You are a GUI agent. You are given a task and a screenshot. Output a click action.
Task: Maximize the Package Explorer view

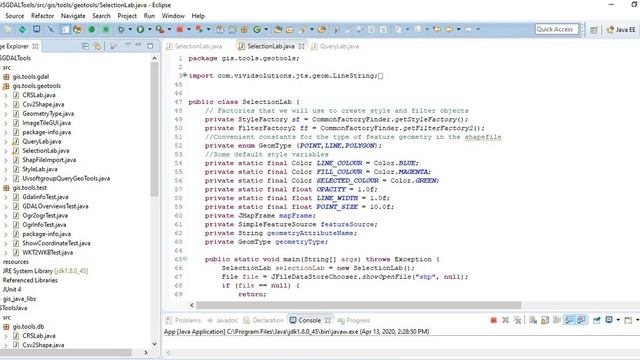150,46
